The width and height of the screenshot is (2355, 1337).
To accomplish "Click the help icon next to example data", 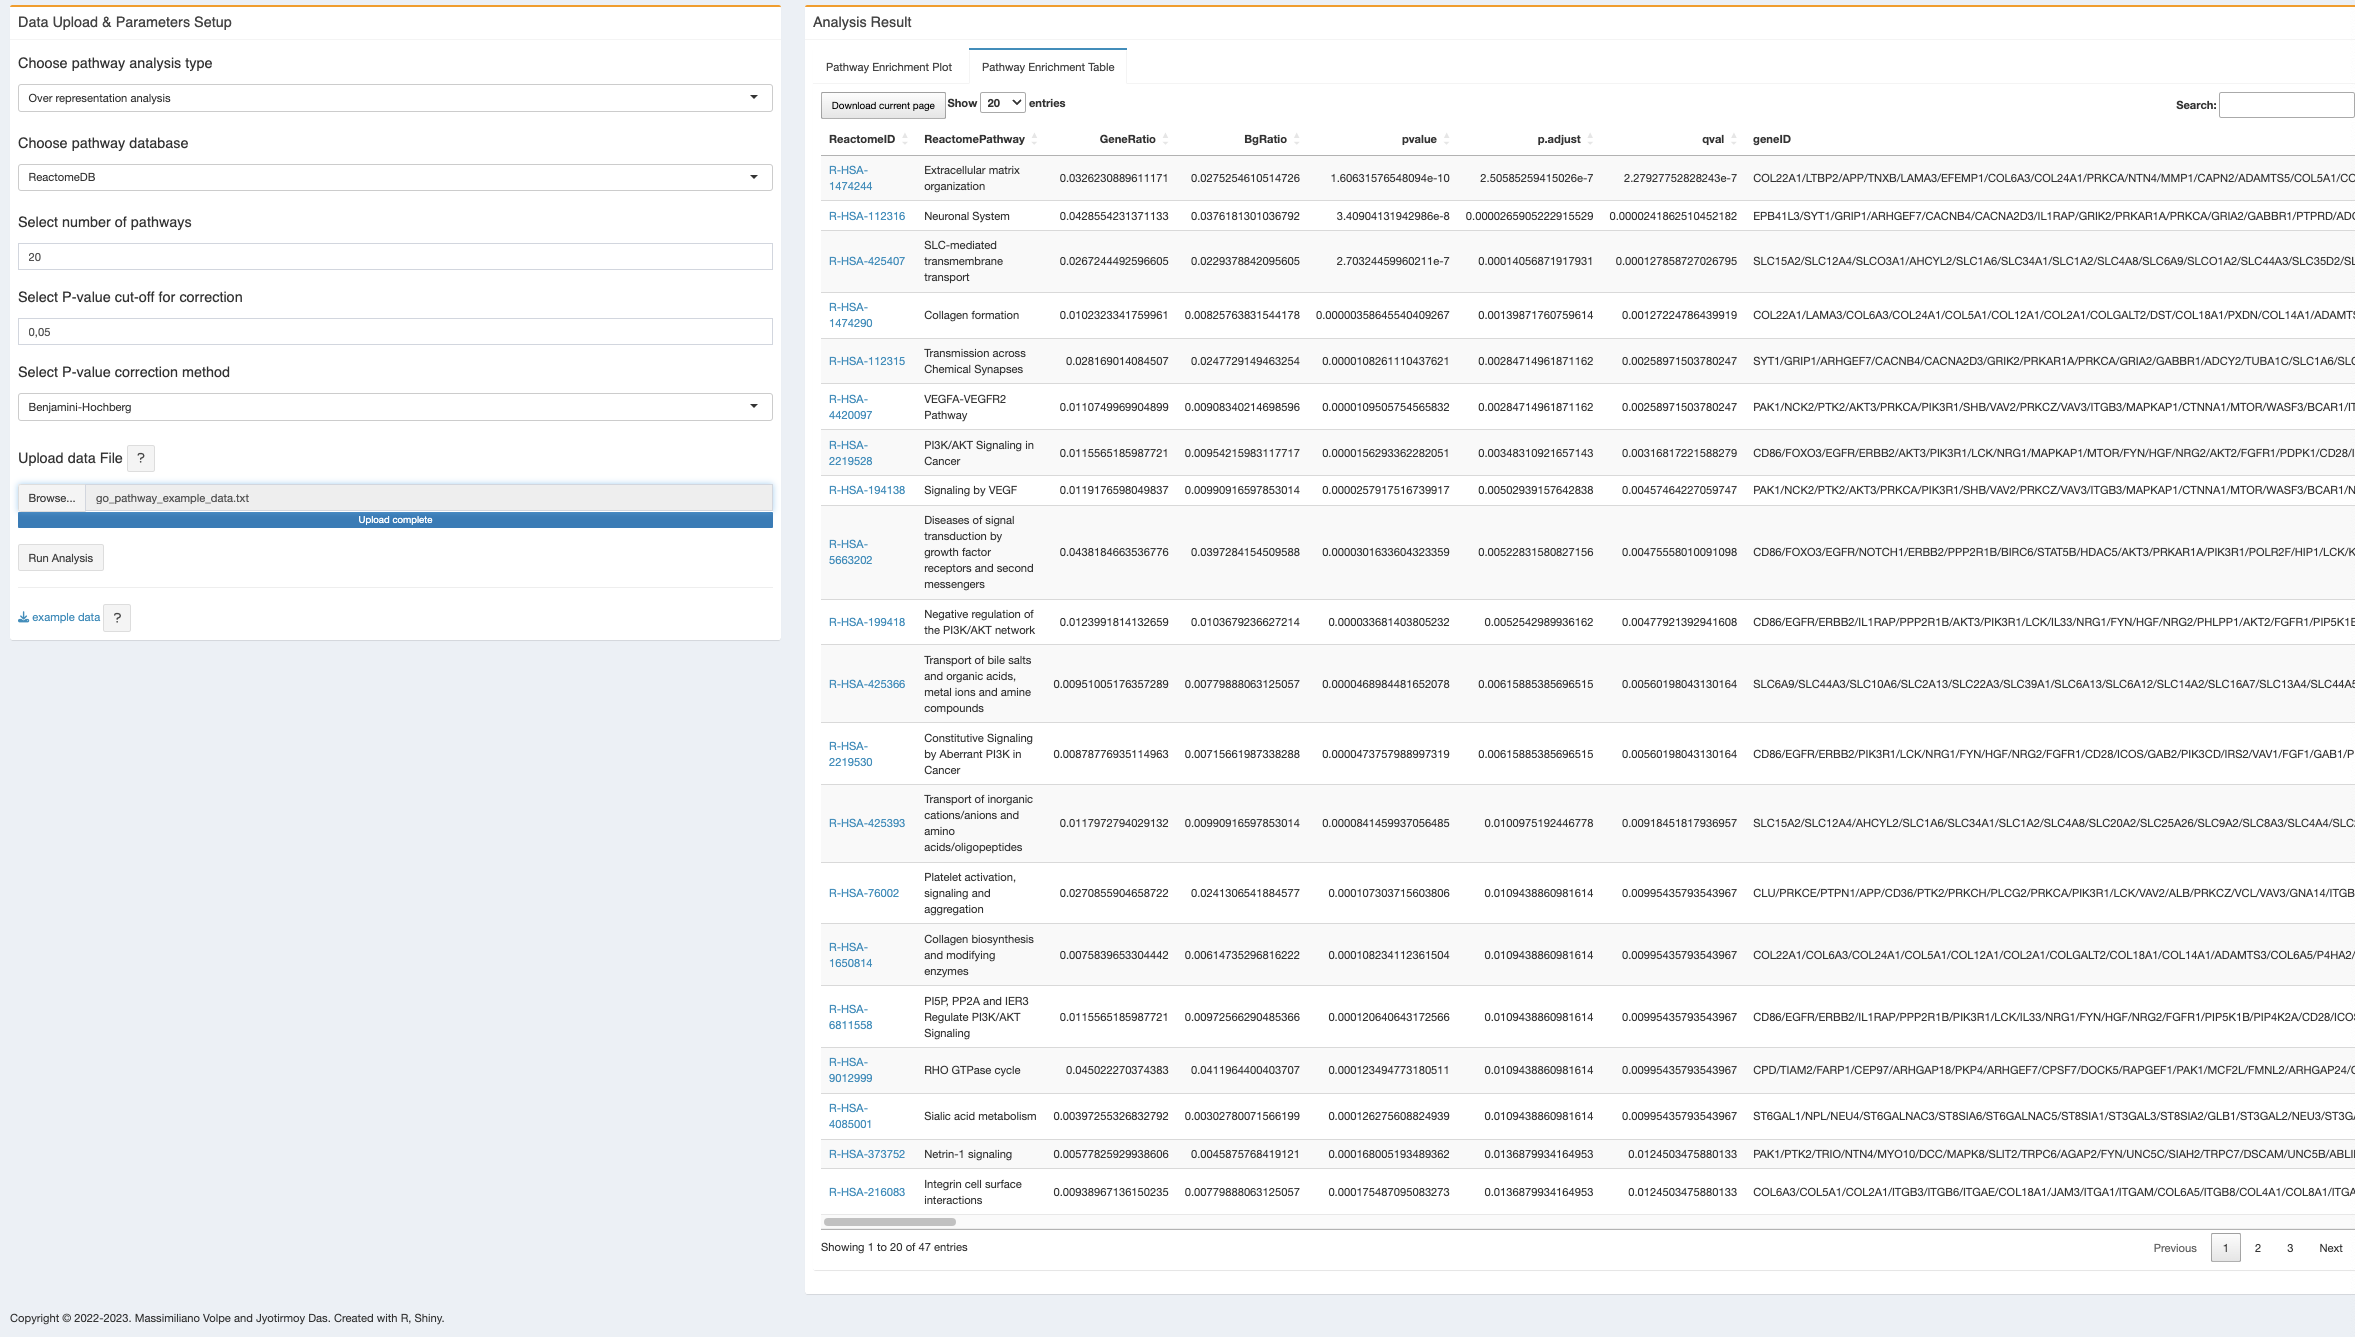I will (x=117, y=618).
